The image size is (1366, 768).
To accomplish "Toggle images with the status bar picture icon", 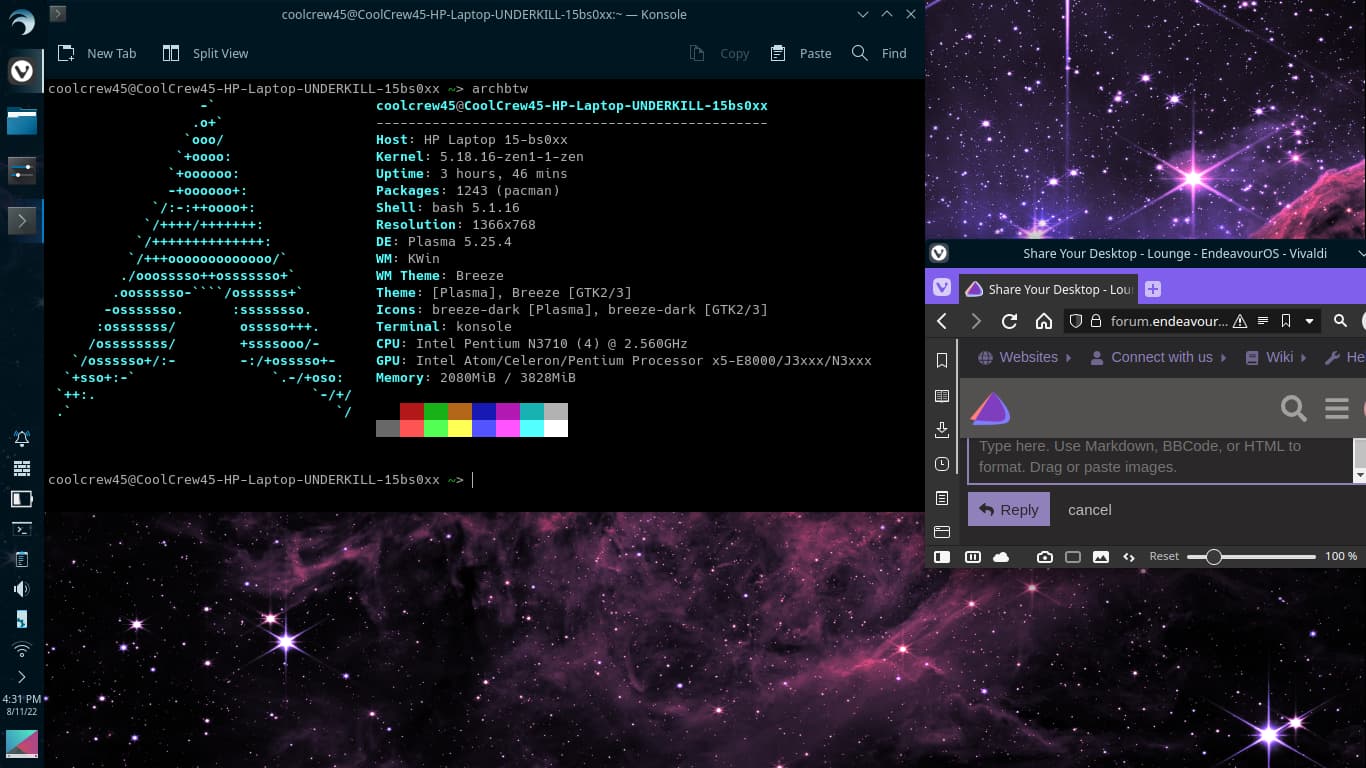I will [x=1101, y=557].
